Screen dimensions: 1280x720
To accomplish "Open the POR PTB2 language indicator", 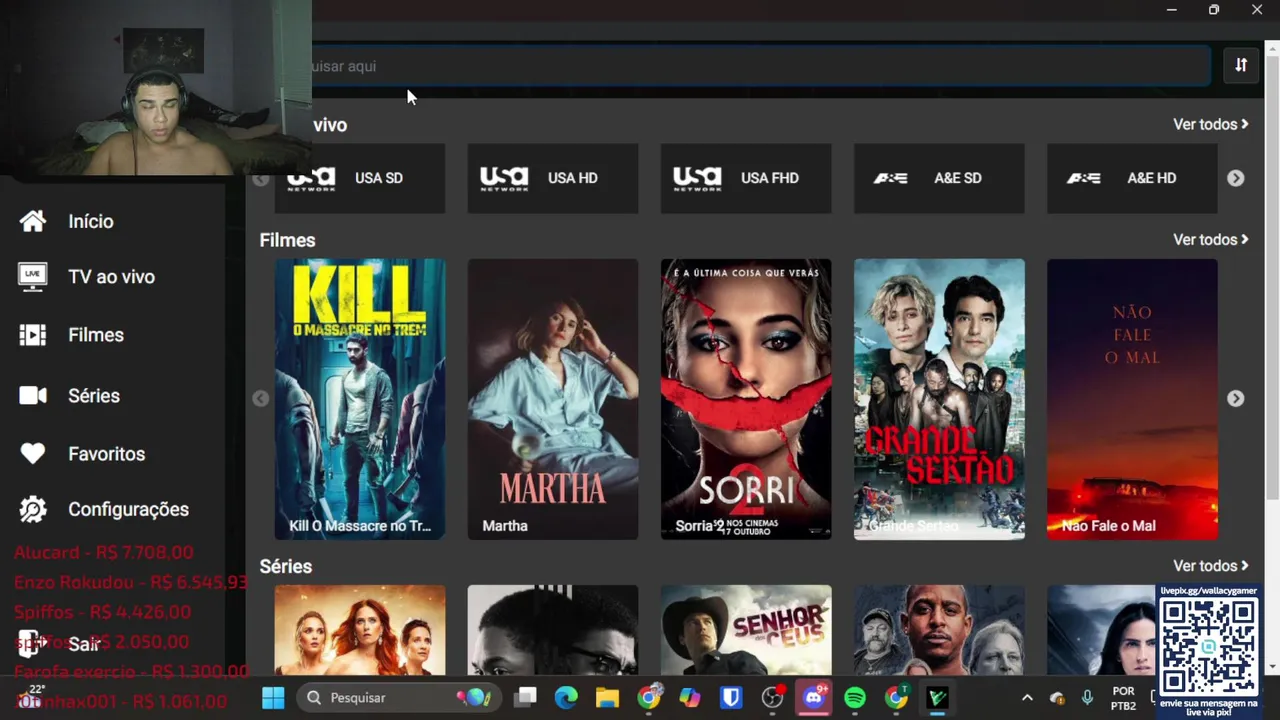I will (x=1123, y=698).
